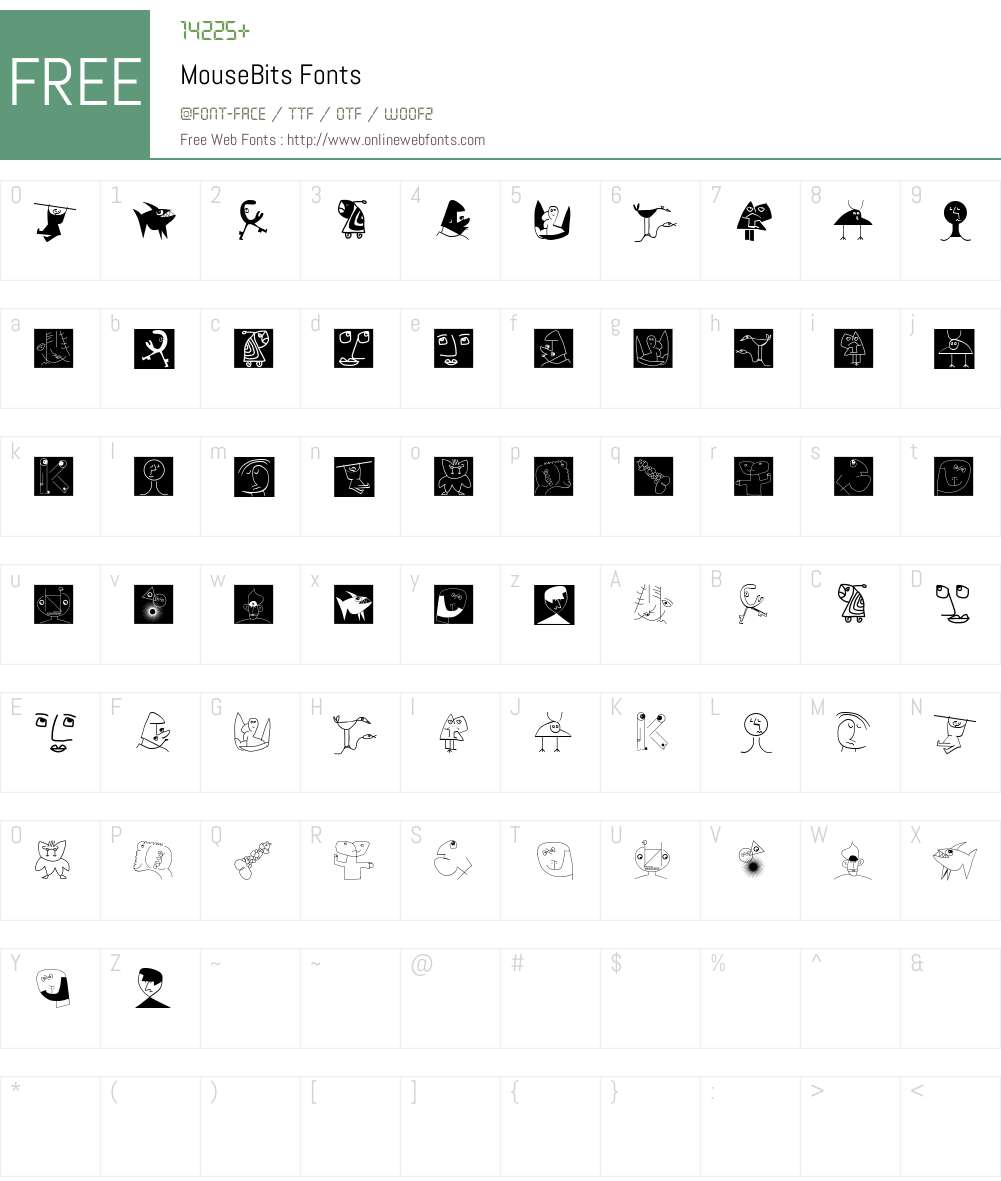The height and width of the screenshot is (1181, 1001).
Task: Click the outline round-head glyph in cell L
Action: point(755,732)
